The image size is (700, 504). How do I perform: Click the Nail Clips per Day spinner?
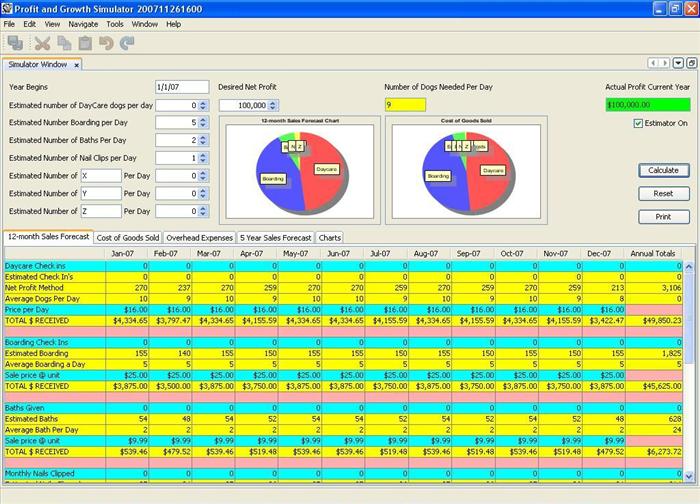(203, 158)
